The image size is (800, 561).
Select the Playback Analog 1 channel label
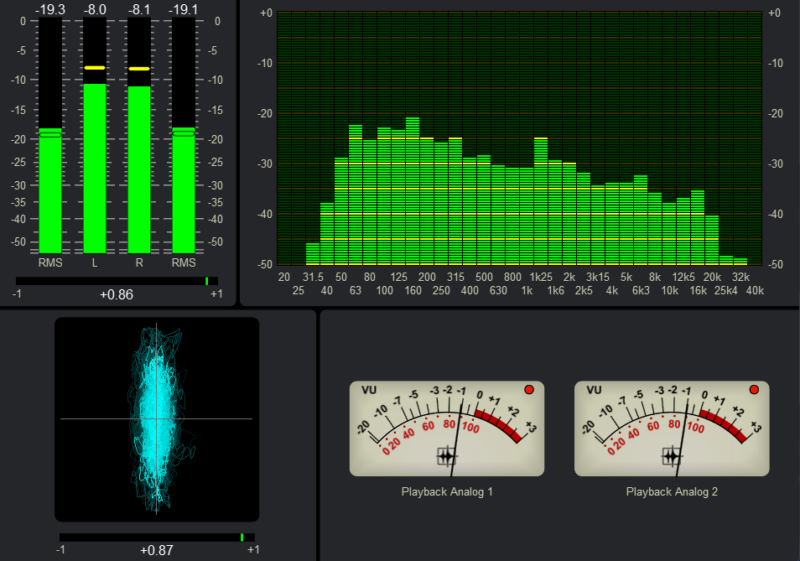coord(447,491)
